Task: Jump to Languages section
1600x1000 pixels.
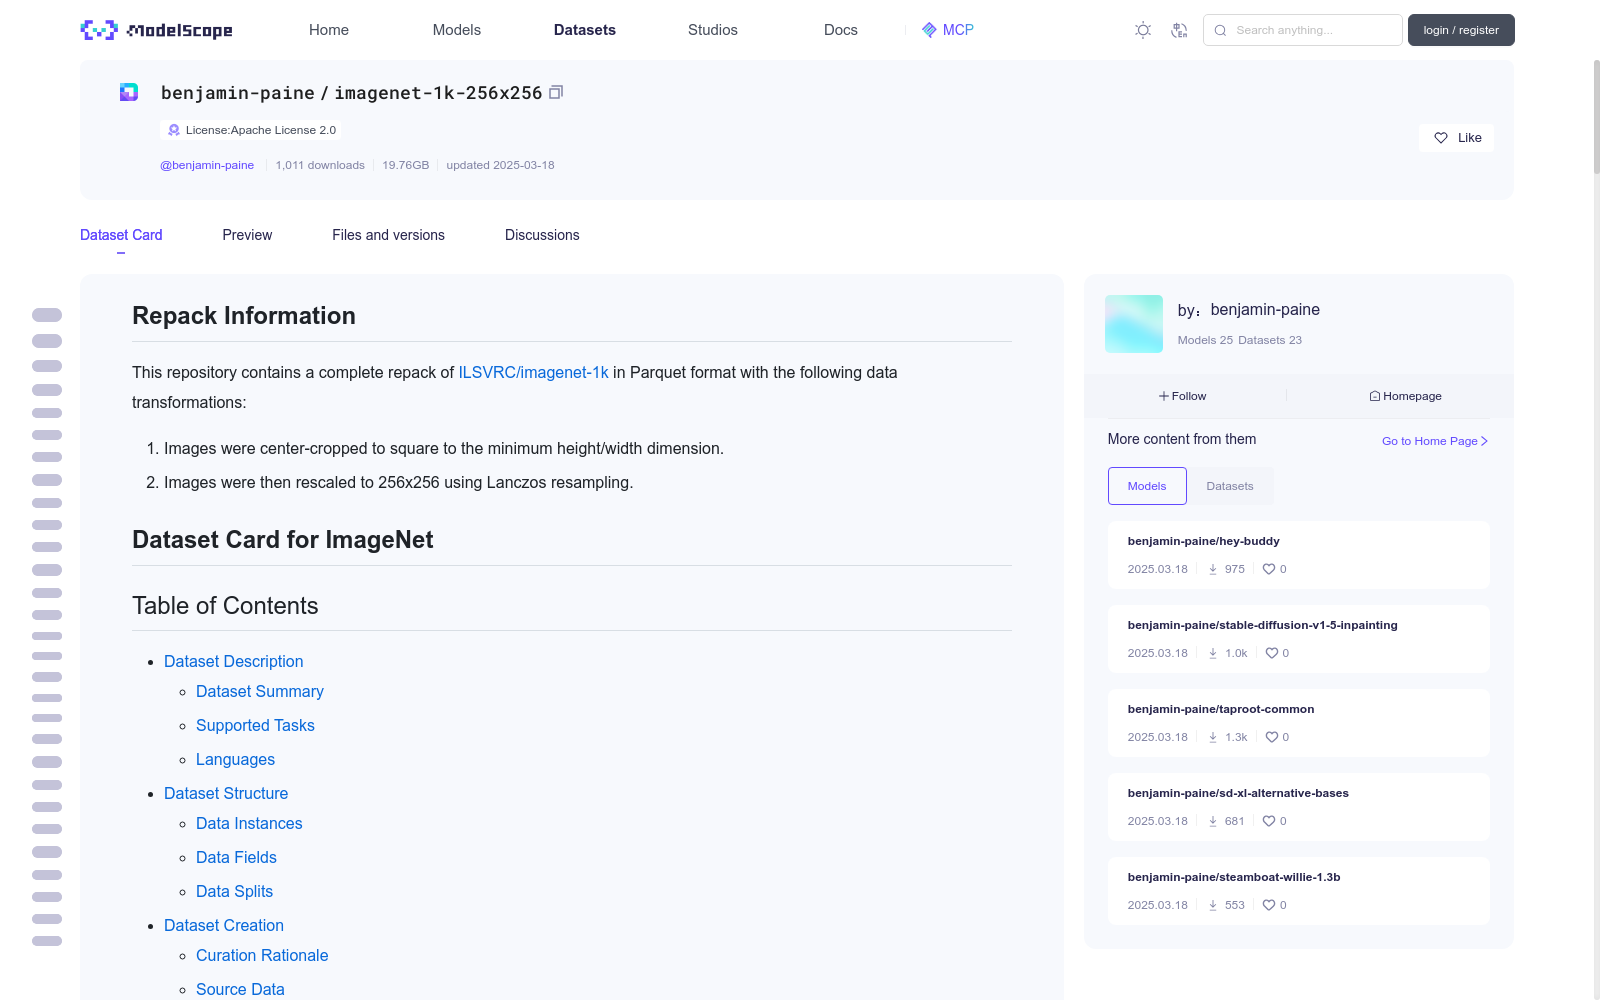Action: click(235, 759)
